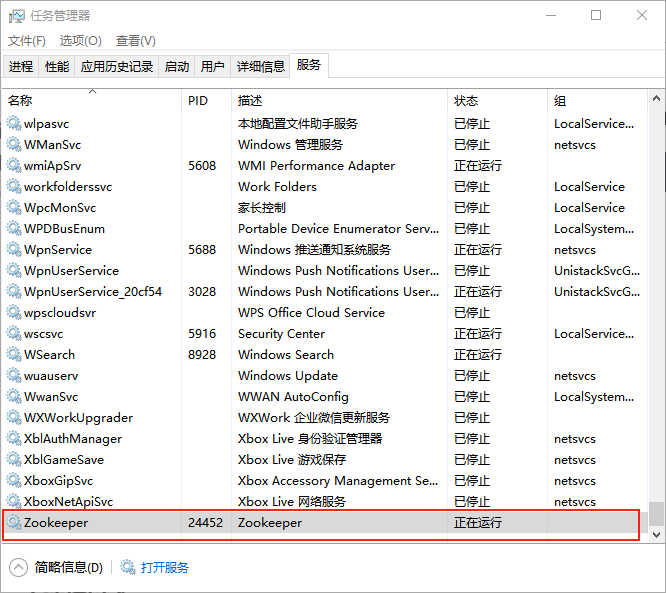
Task: Switch to the 性能 tab
Action: point(57,67)
